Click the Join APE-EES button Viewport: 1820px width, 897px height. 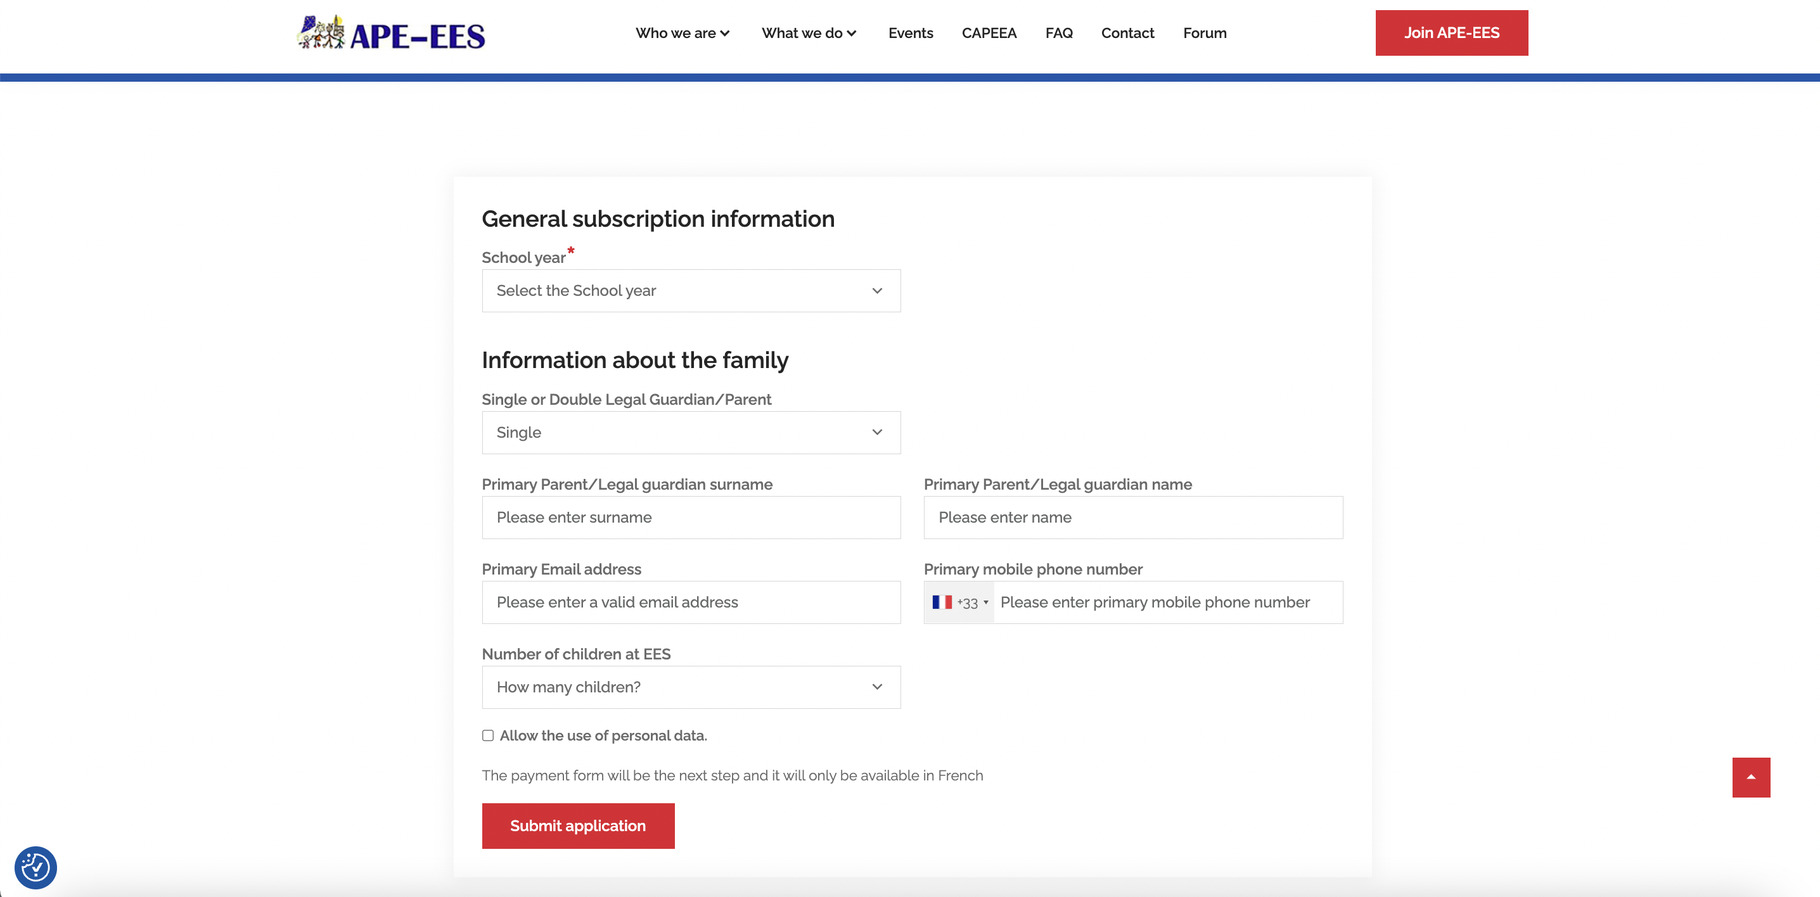(1452, 33)
